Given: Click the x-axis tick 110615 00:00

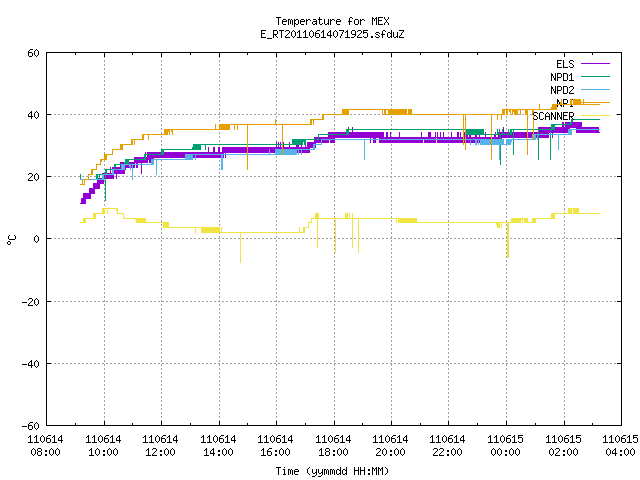Looking at the screenshot, I should pos(506,446).
